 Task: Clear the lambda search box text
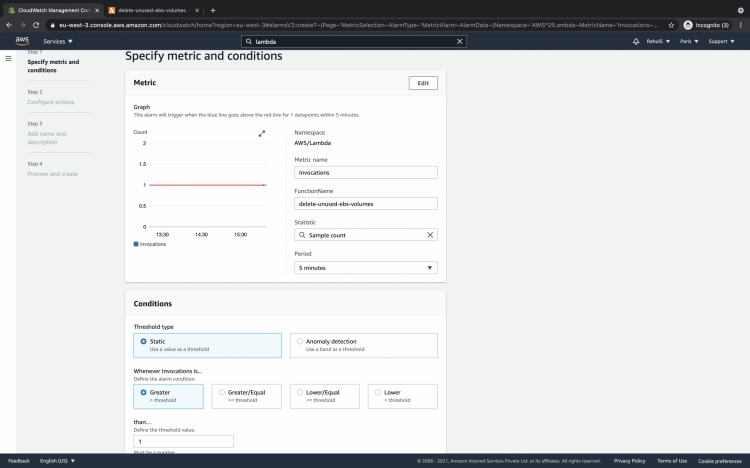460,42
